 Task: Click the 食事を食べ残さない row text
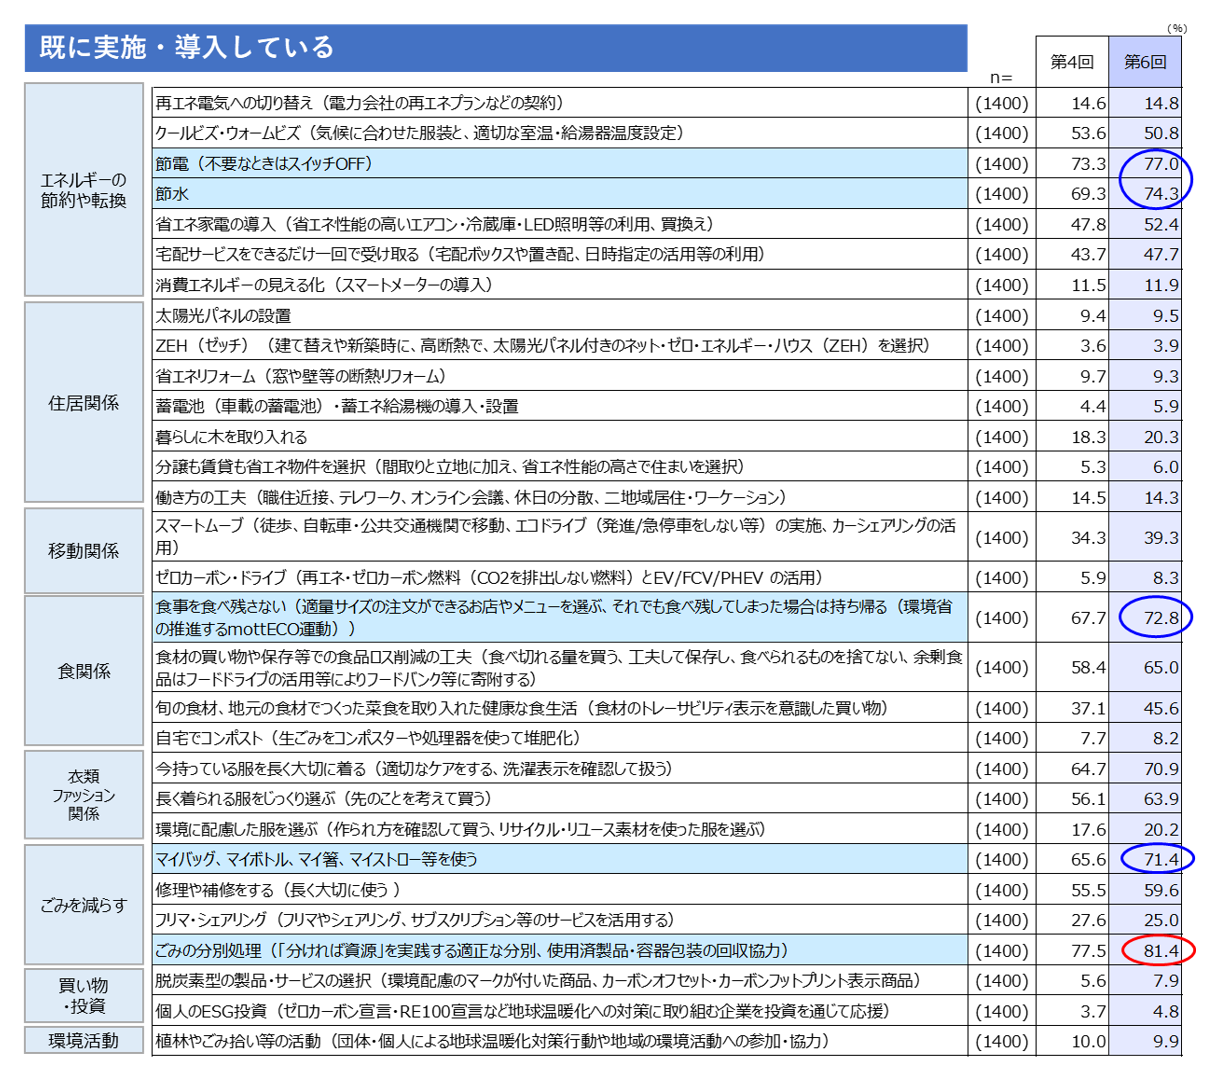point(554,618)
